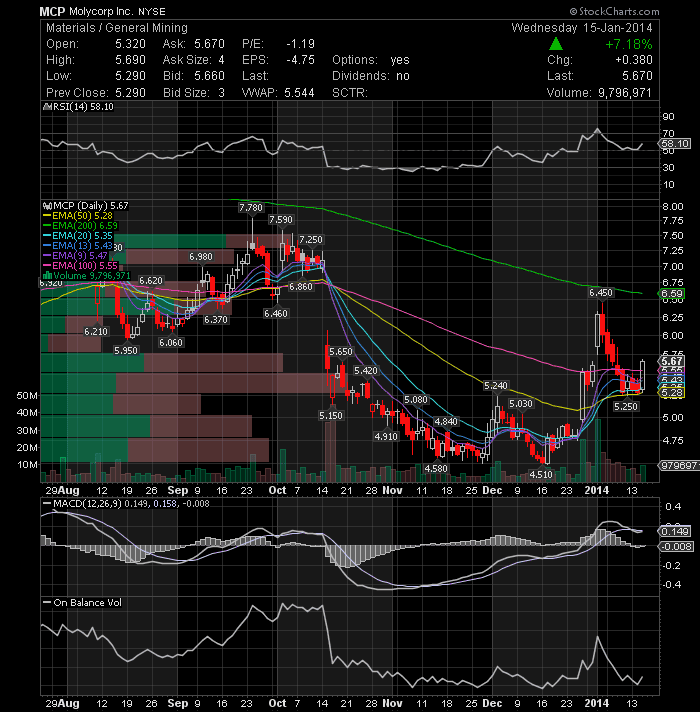Click the green 6.59 EMA axis tag
The image size is (700, 712).
tap(672, 294)
